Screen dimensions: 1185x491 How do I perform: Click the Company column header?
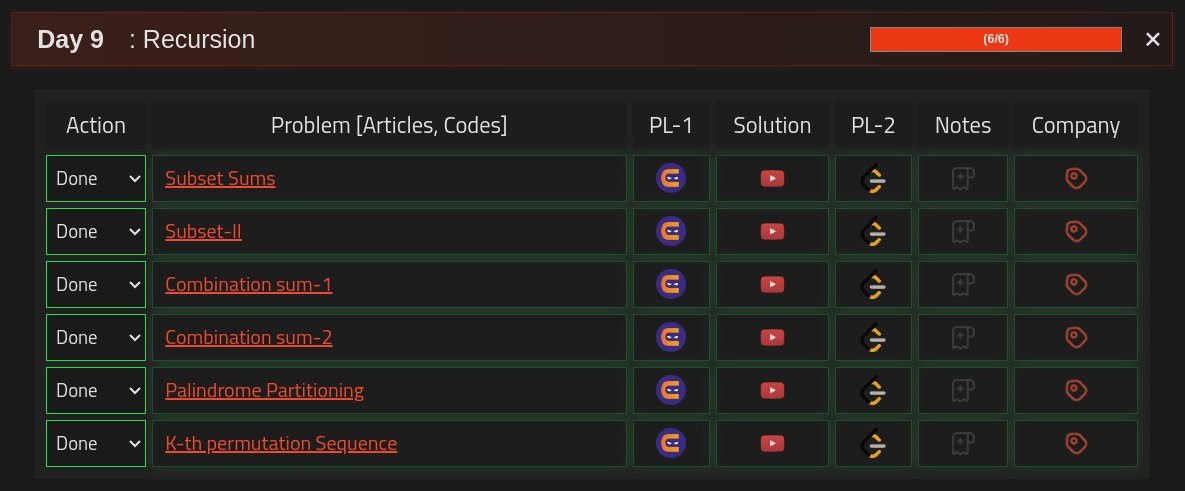tap(1075, 125)
